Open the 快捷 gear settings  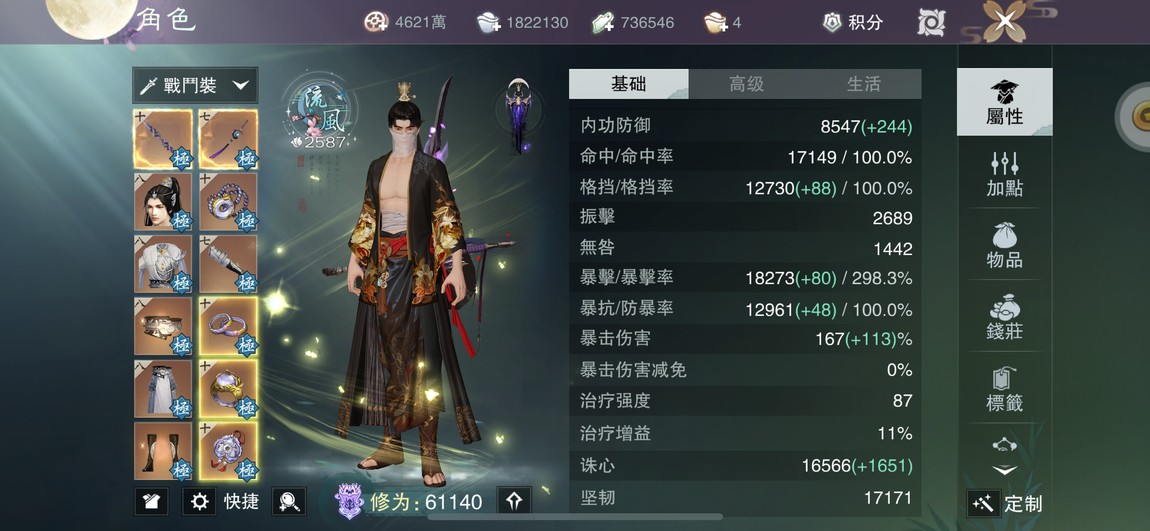(221, 502)
